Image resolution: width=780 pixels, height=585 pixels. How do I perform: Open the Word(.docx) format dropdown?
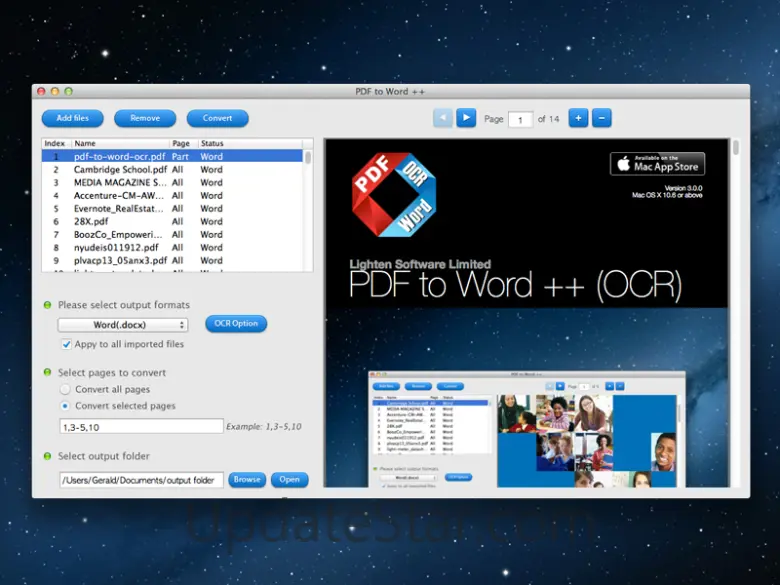pos(123,324)
